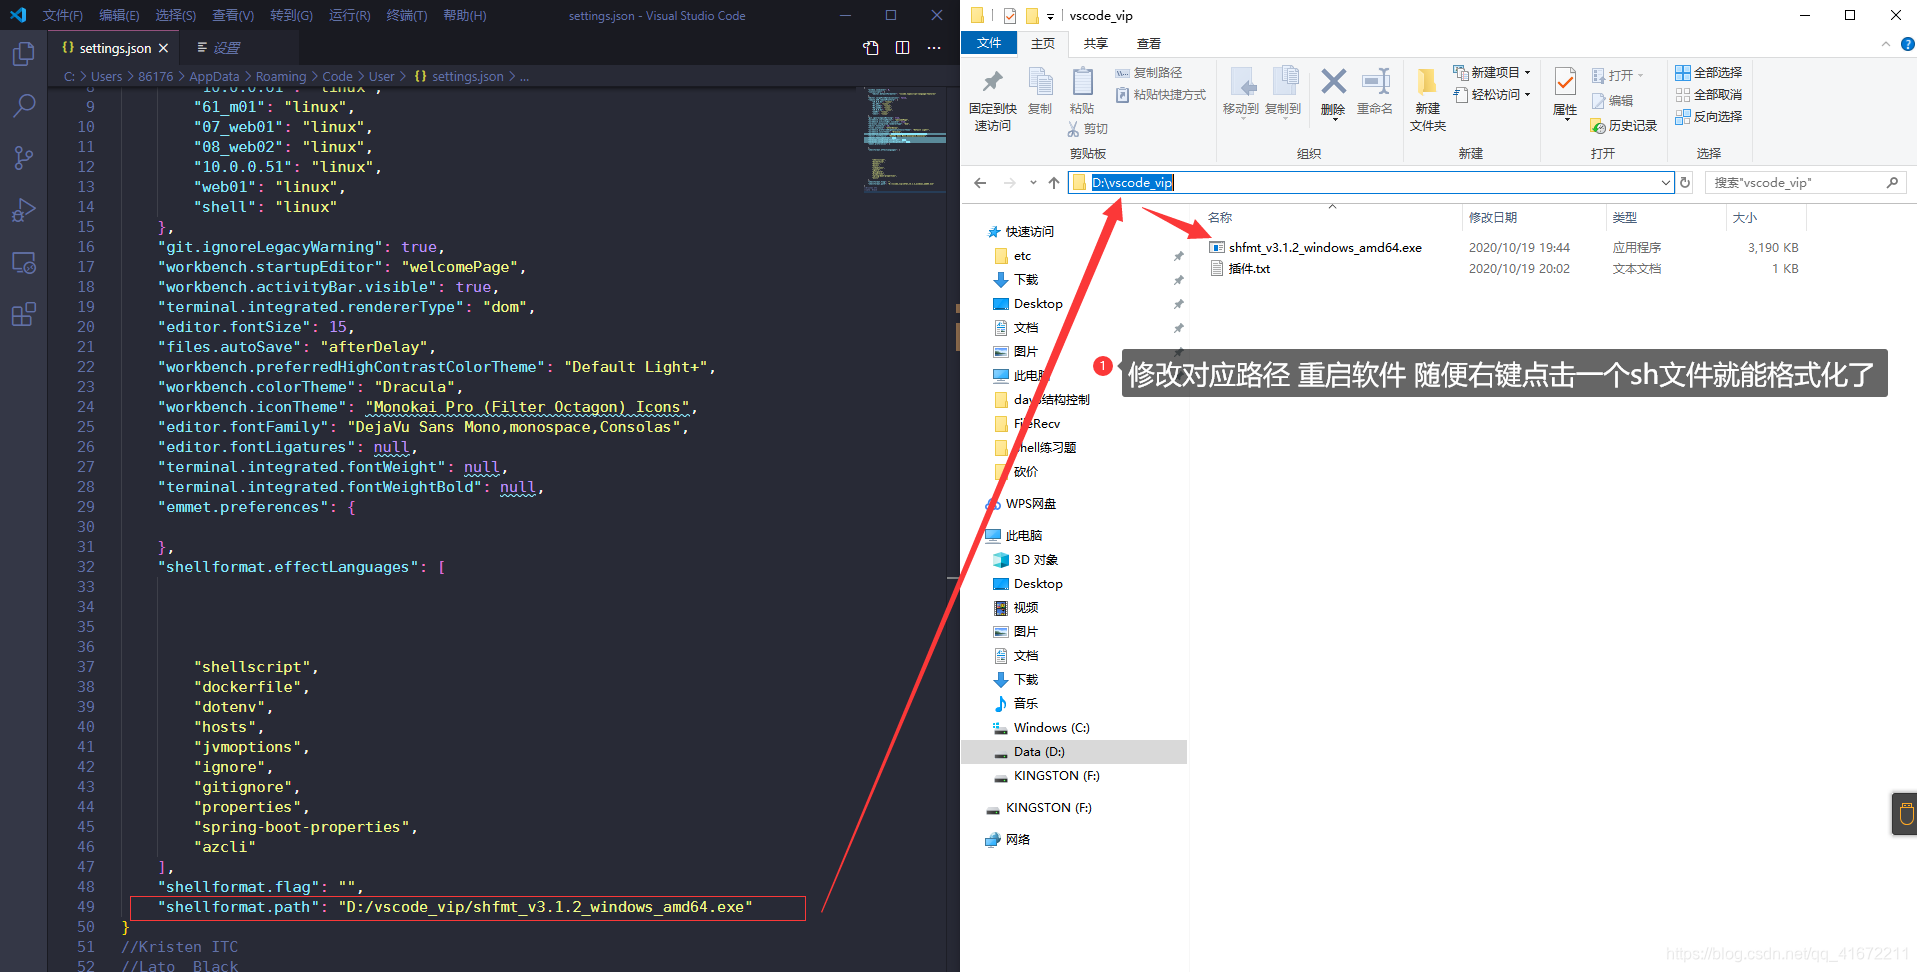Click the AppData breadcrumb segment
1917x972 pixels.
pos(214,76)
